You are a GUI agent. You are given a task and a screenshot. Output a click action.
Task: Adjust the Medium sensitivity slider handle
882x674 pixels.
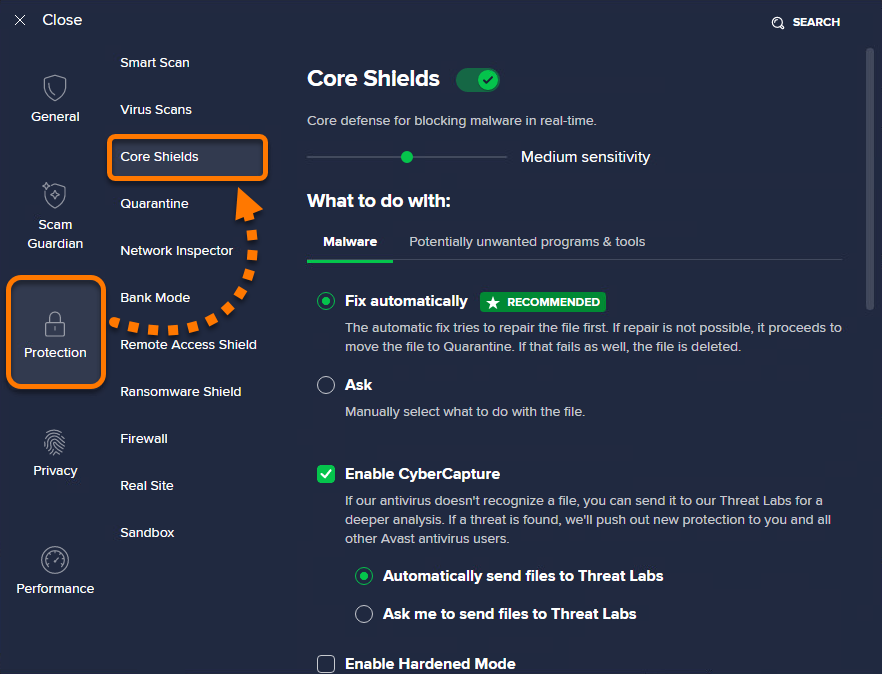407,157
